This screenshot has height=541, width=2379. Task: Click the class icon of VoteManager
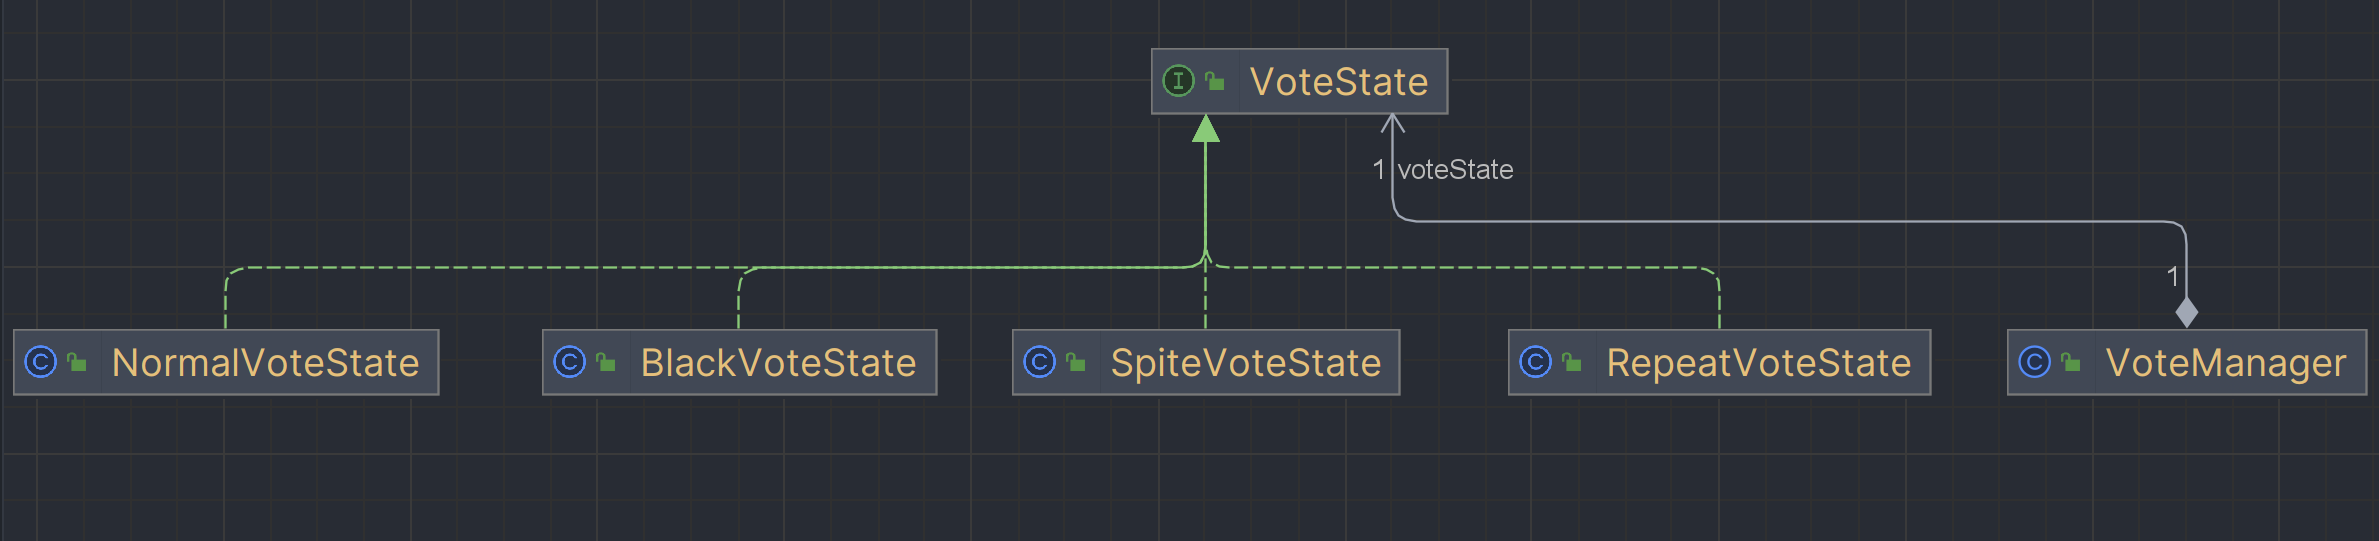[x=2034, y=362]
